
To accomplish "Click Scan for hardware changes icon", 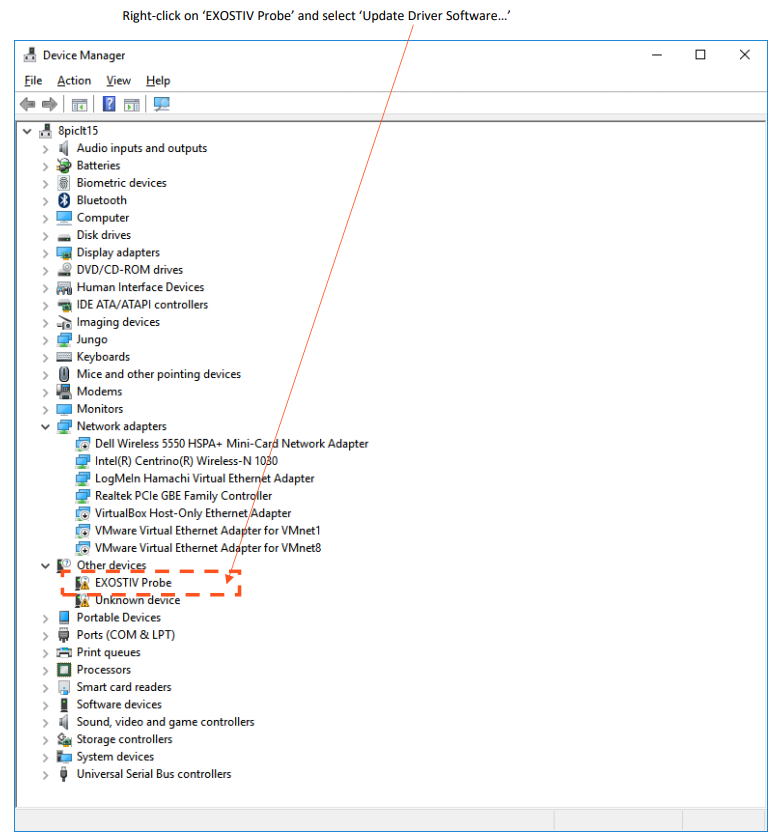I will (x=161, y=104).
